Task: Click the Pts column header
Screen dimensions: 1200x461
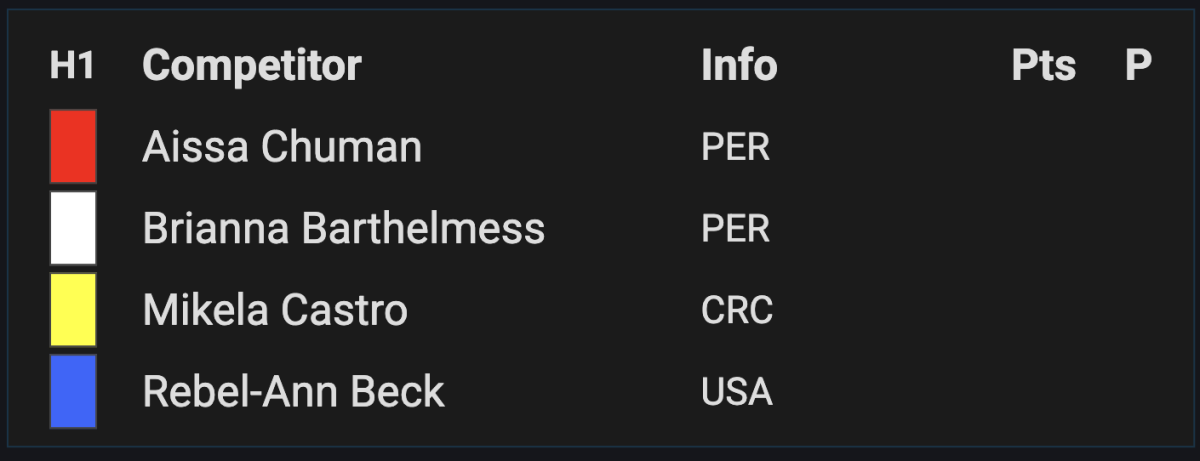Action: (x=1043, y=66)
